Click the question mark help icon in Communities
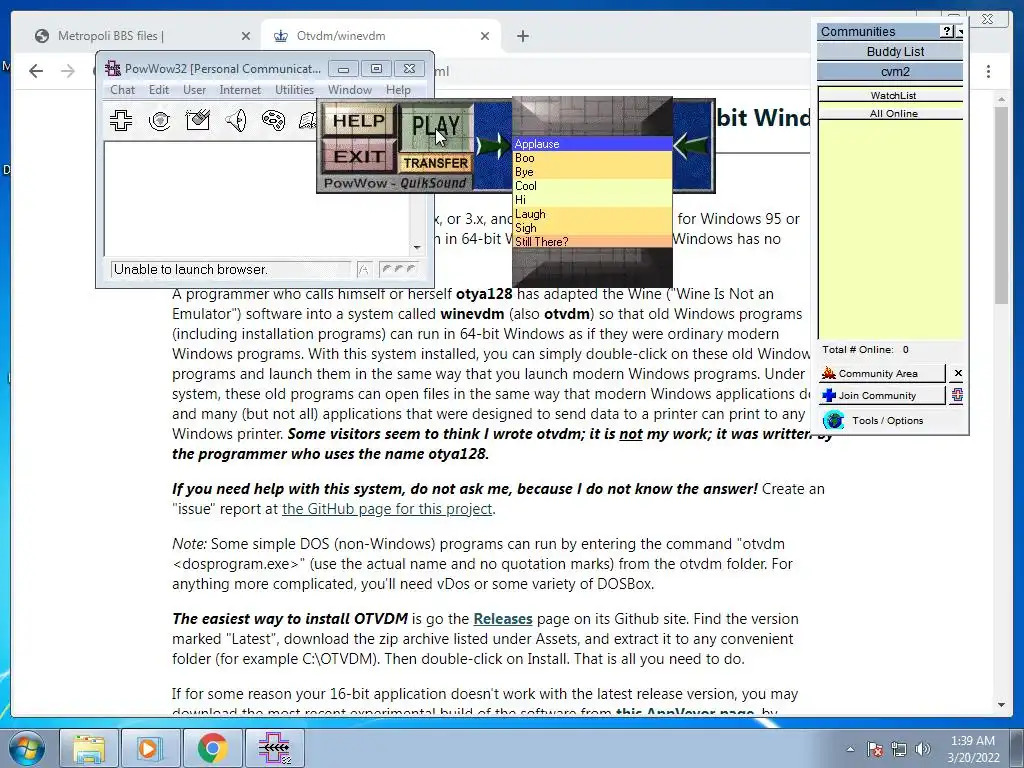The height and width of the screenshot is (768, 1024). [x=946, y=31]
